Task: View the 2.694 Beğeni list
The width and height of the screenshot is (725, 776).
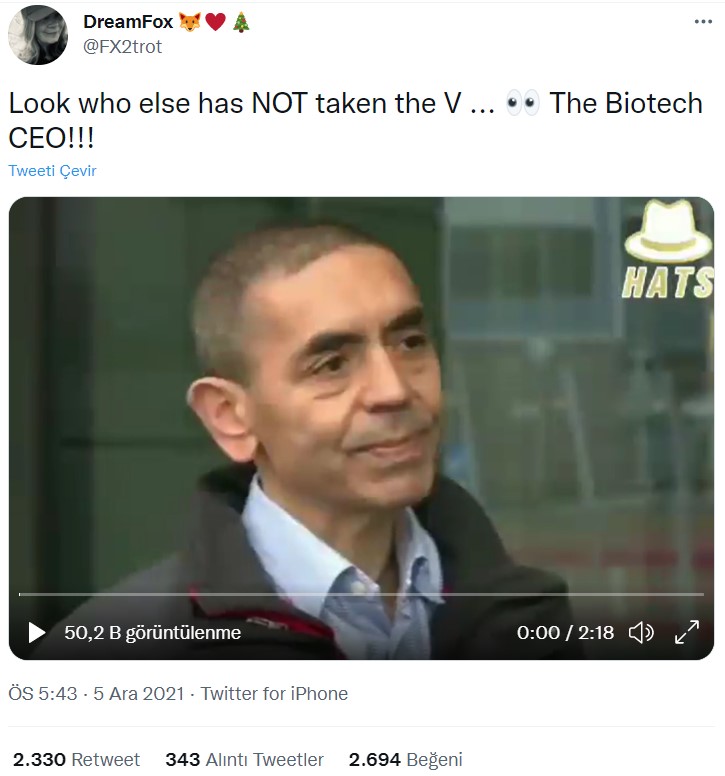Action: [405, 759]
